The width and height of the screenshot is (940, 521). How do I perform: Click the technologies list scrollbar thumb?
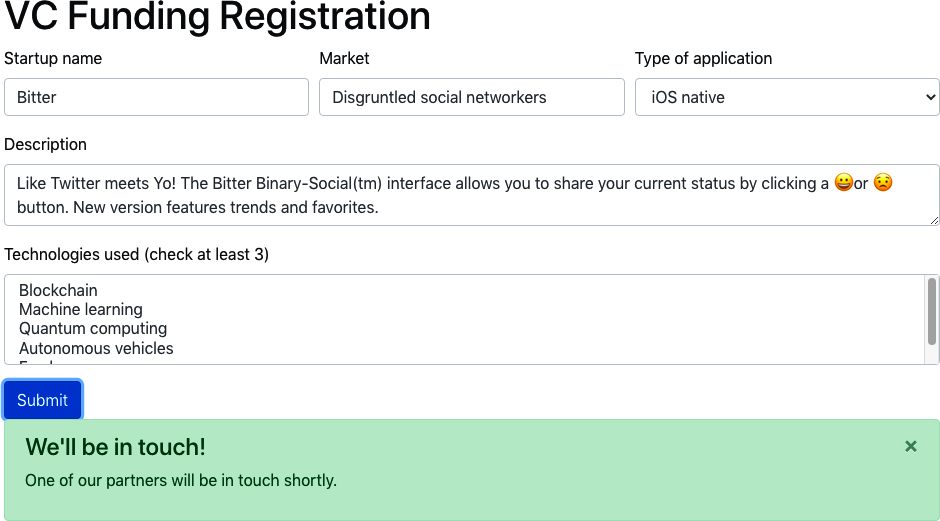[x=932, y=308]
